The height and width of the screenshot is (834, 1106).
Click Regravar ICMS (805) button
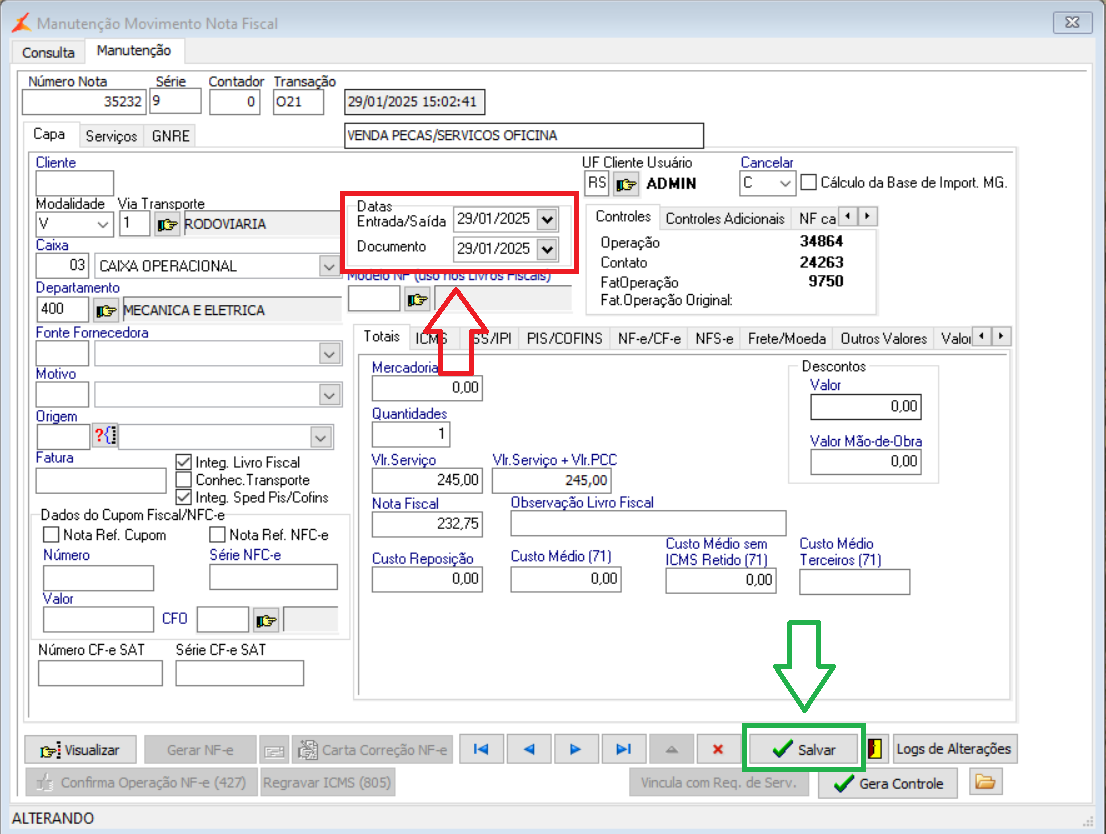pyautogui.click(x=327, y=782)
